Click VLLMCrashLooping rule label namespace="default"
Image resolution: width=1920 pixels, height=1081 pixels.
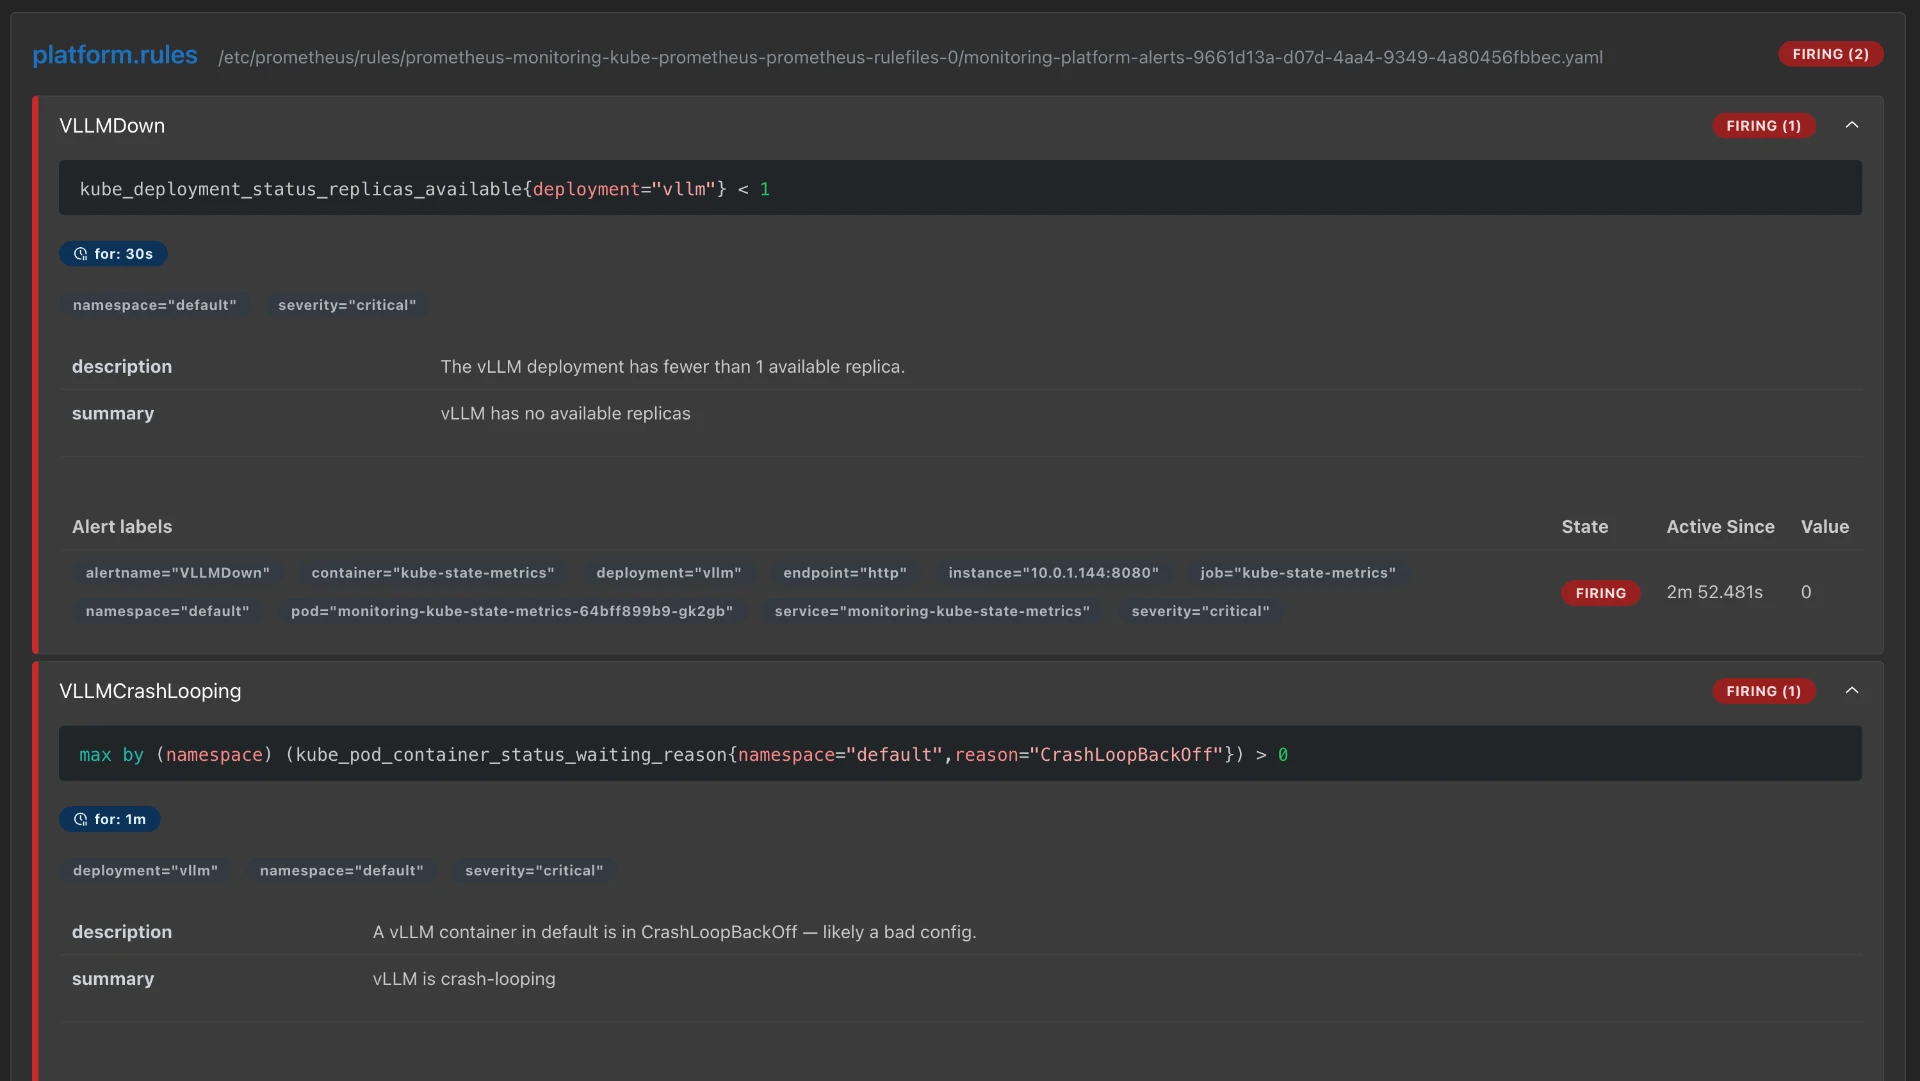(342, 871)
